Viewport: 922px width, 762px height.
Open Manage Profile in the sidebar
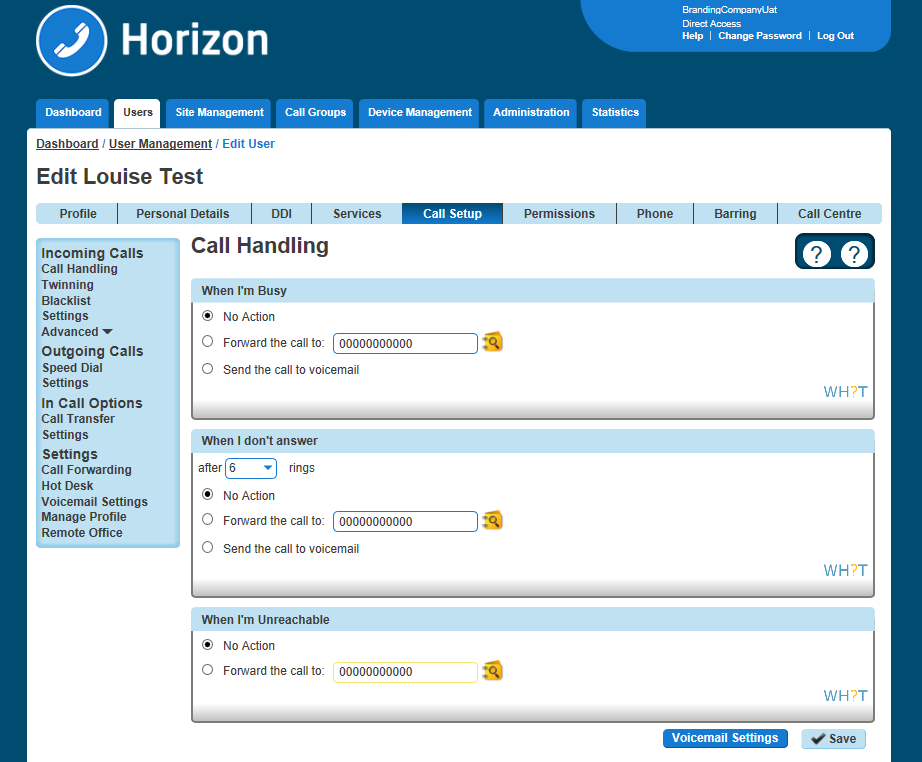click(x=83, y=517)
